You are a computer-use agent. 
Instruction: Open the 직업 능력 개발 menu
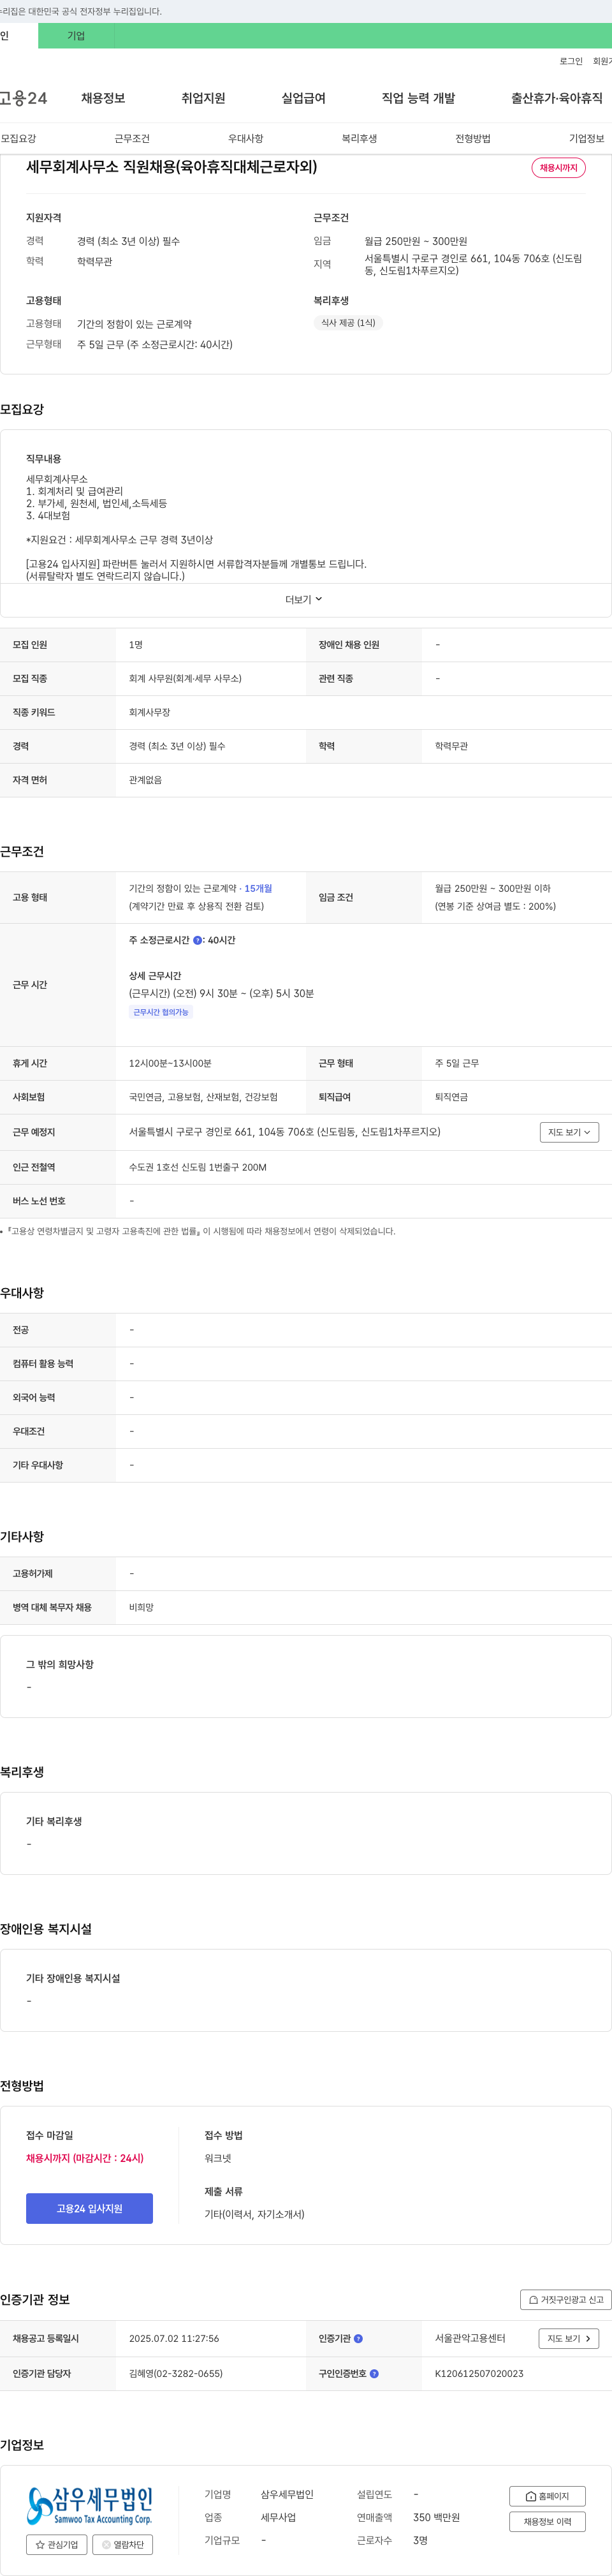click(x=418, y=98)
